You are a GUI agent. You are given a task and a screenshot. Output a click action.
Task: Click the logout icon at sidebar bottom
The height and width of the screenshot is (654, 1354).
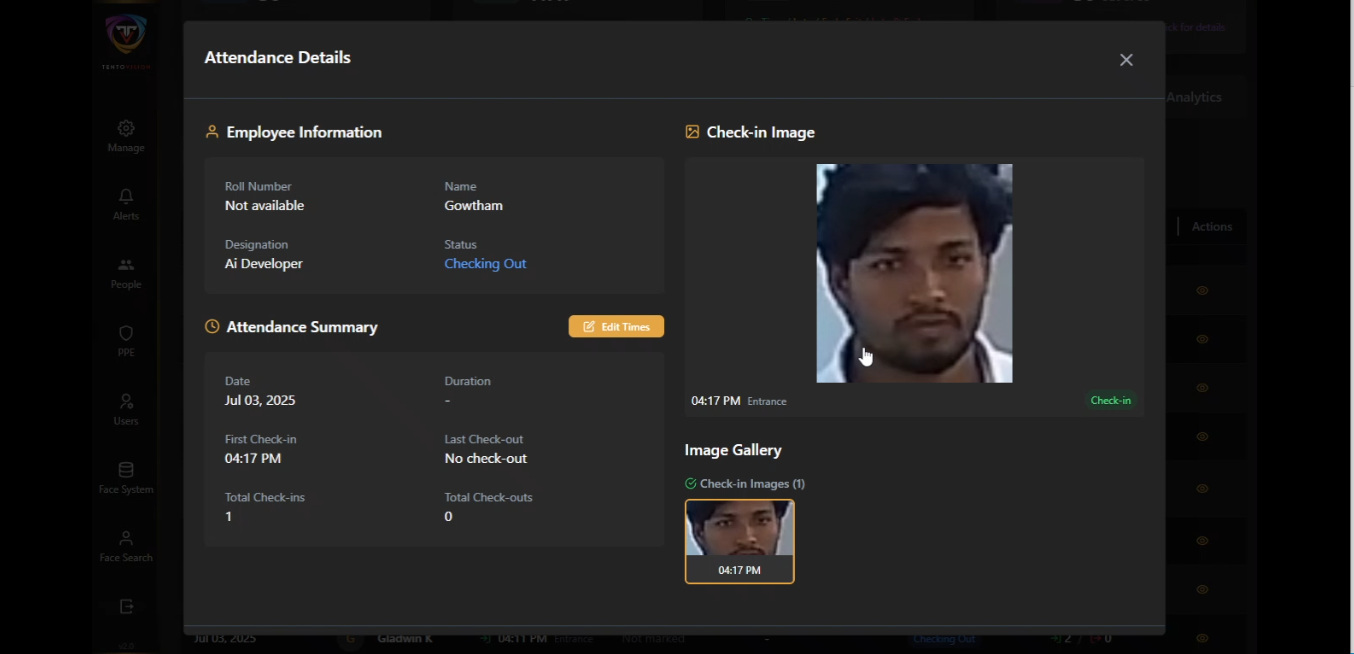click(125, 606)
